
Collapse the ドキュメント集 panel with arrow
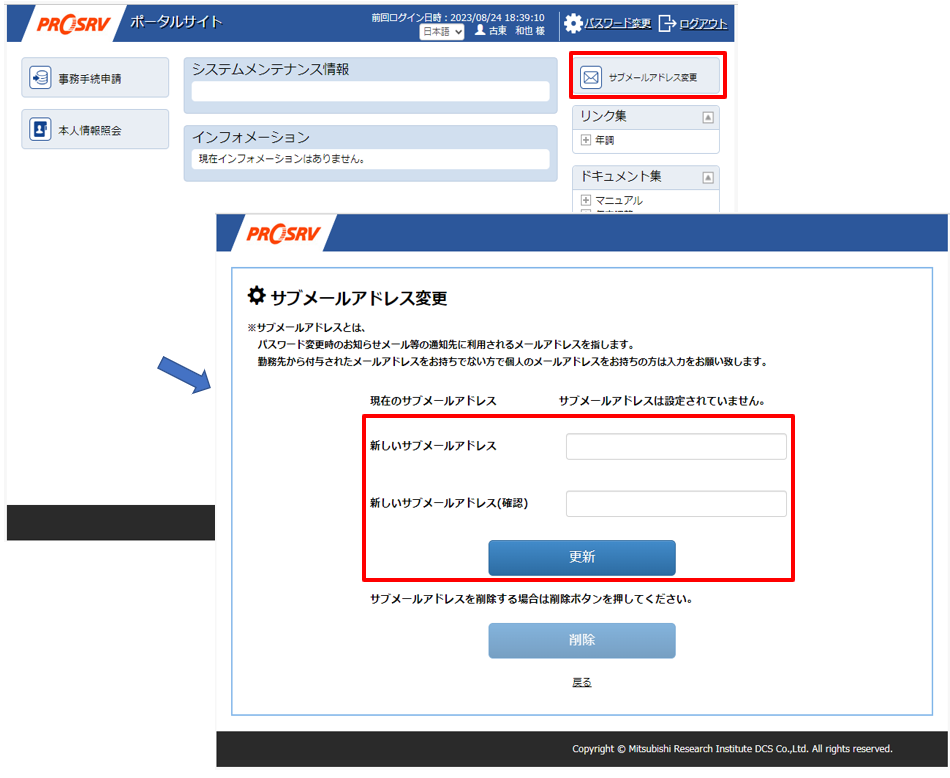coord(708,178)
